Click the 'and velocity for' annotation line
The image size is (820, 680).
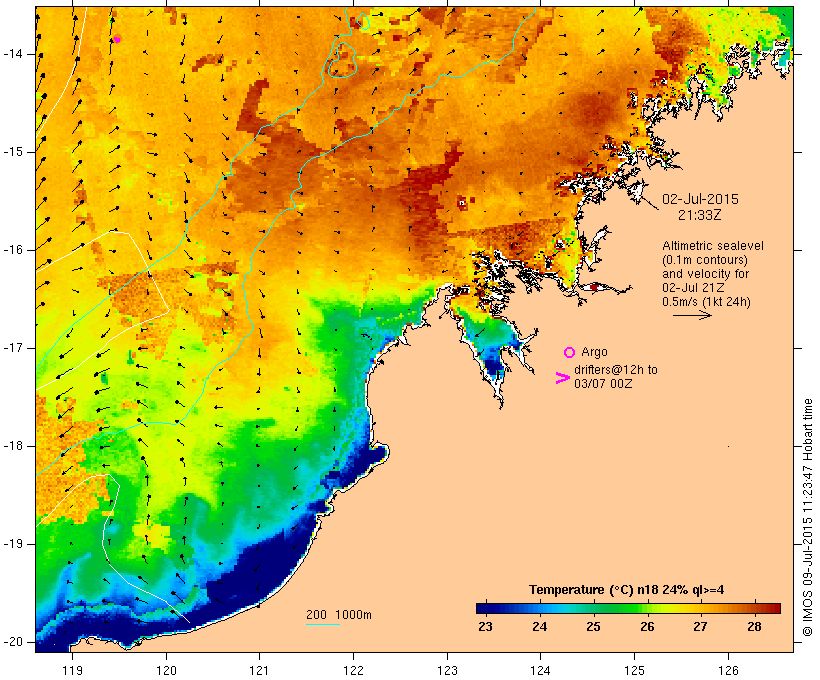point(705,274)
